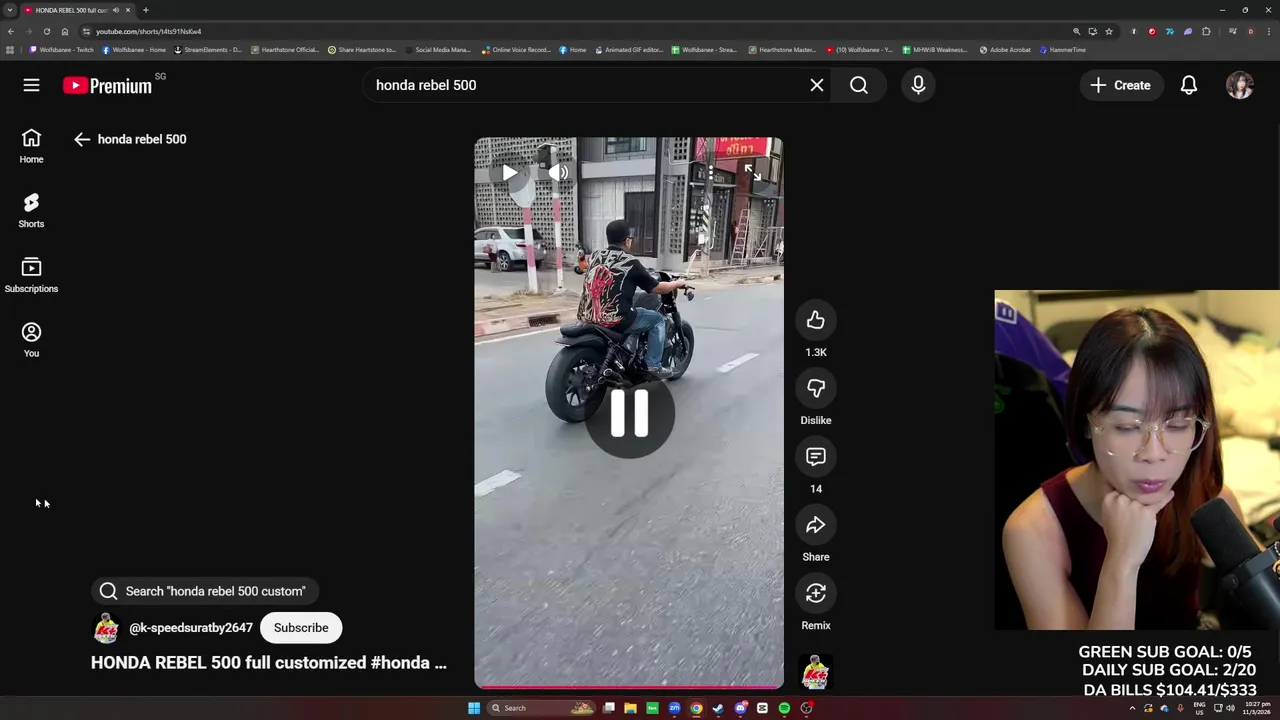Open Adobe Acrobat bookmark

[1004, 50]
